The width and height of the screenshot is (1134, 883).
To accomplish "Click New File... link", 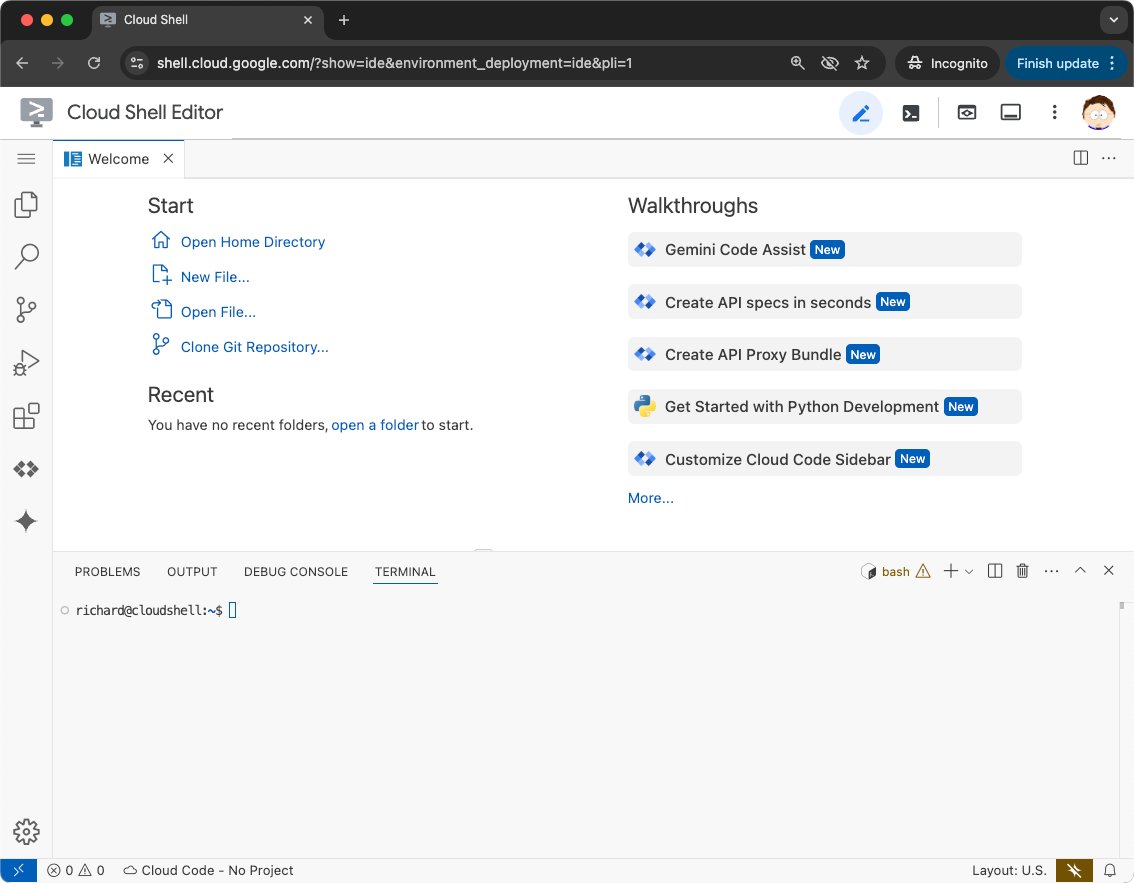I will pos(215,277).
